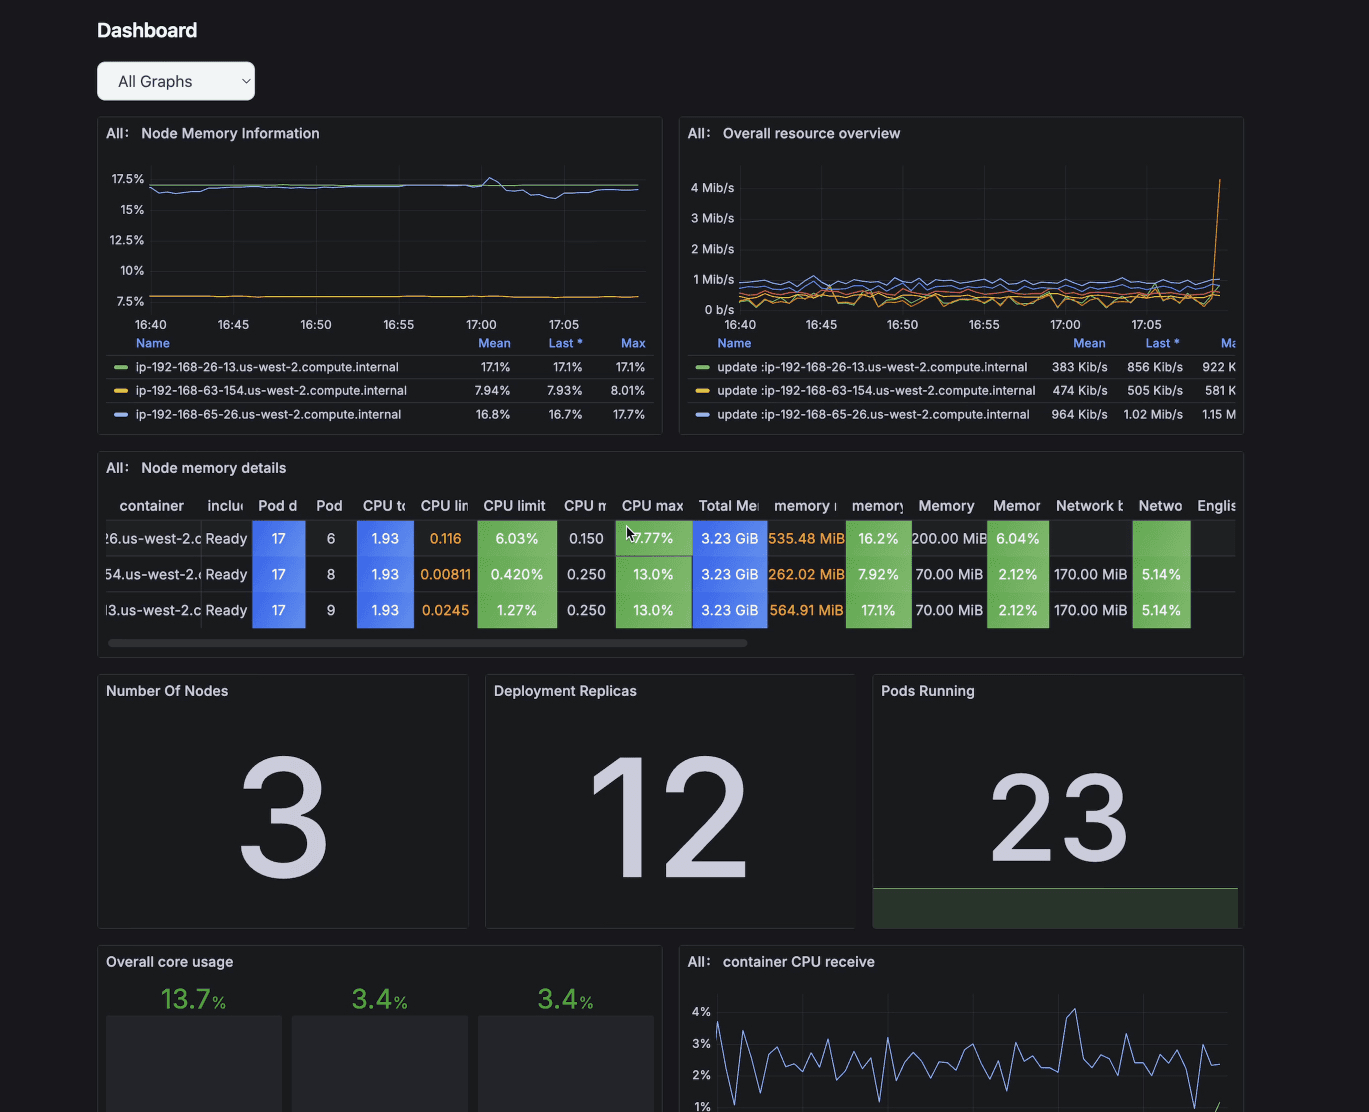Click blue swatch for ip-192-168-65-26 memory series
Image resolution: width=1369 pixels, height=1112 pixels.
pyautogui.click(x=121, y=414)
